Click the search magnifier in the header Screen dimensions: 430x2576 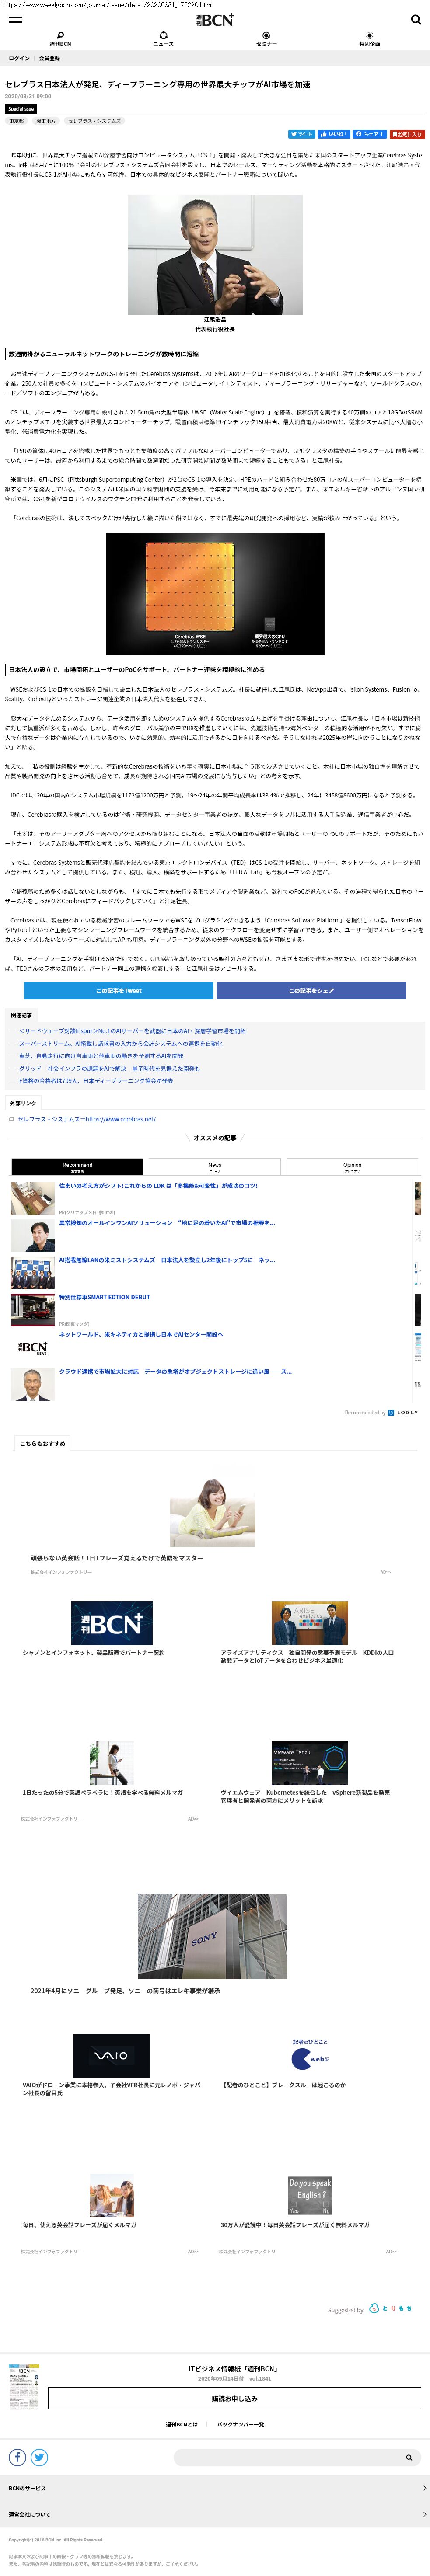pos(416,19)
